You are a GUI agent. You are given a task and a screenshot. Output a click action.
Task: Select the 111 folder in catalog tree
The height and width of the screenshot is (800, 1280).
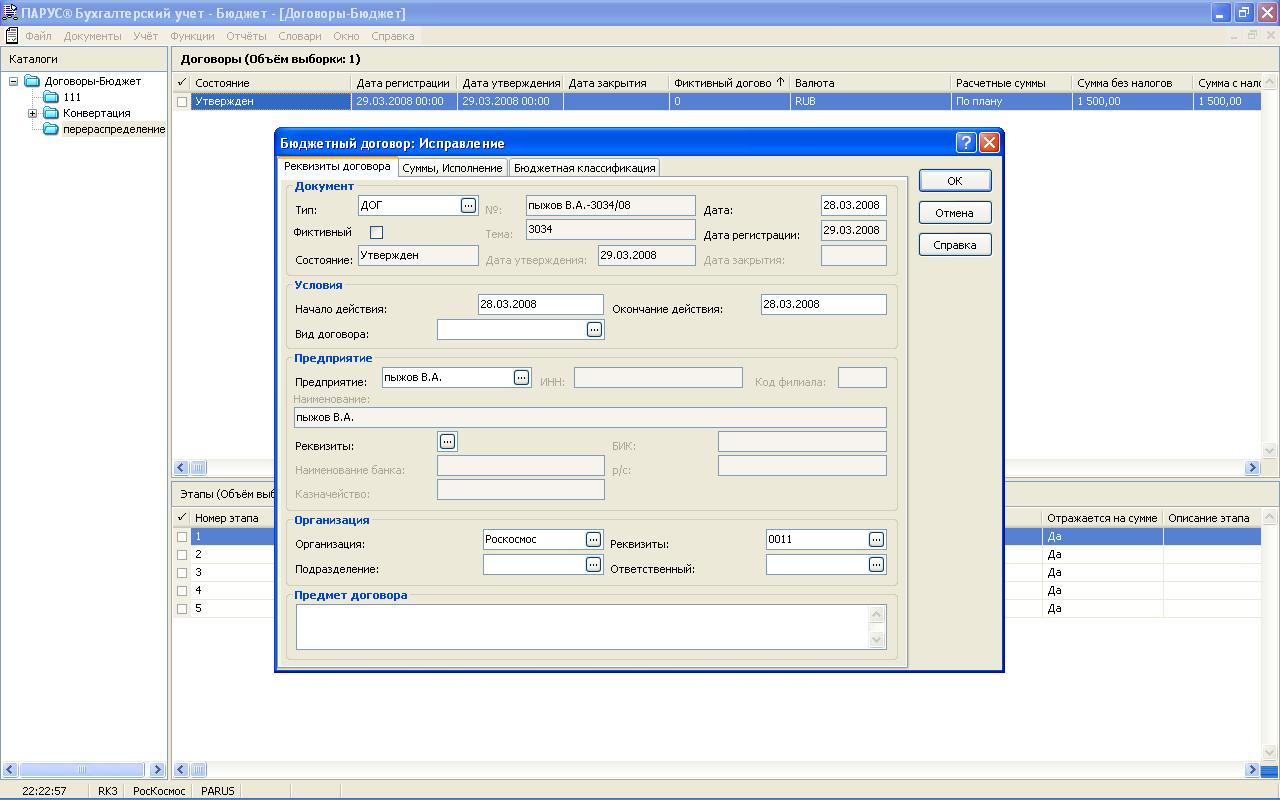[71, 97]
